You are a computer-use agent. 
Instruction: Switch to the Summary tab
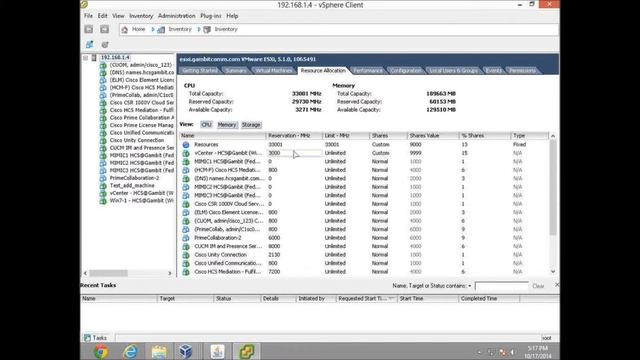[236, 71]
